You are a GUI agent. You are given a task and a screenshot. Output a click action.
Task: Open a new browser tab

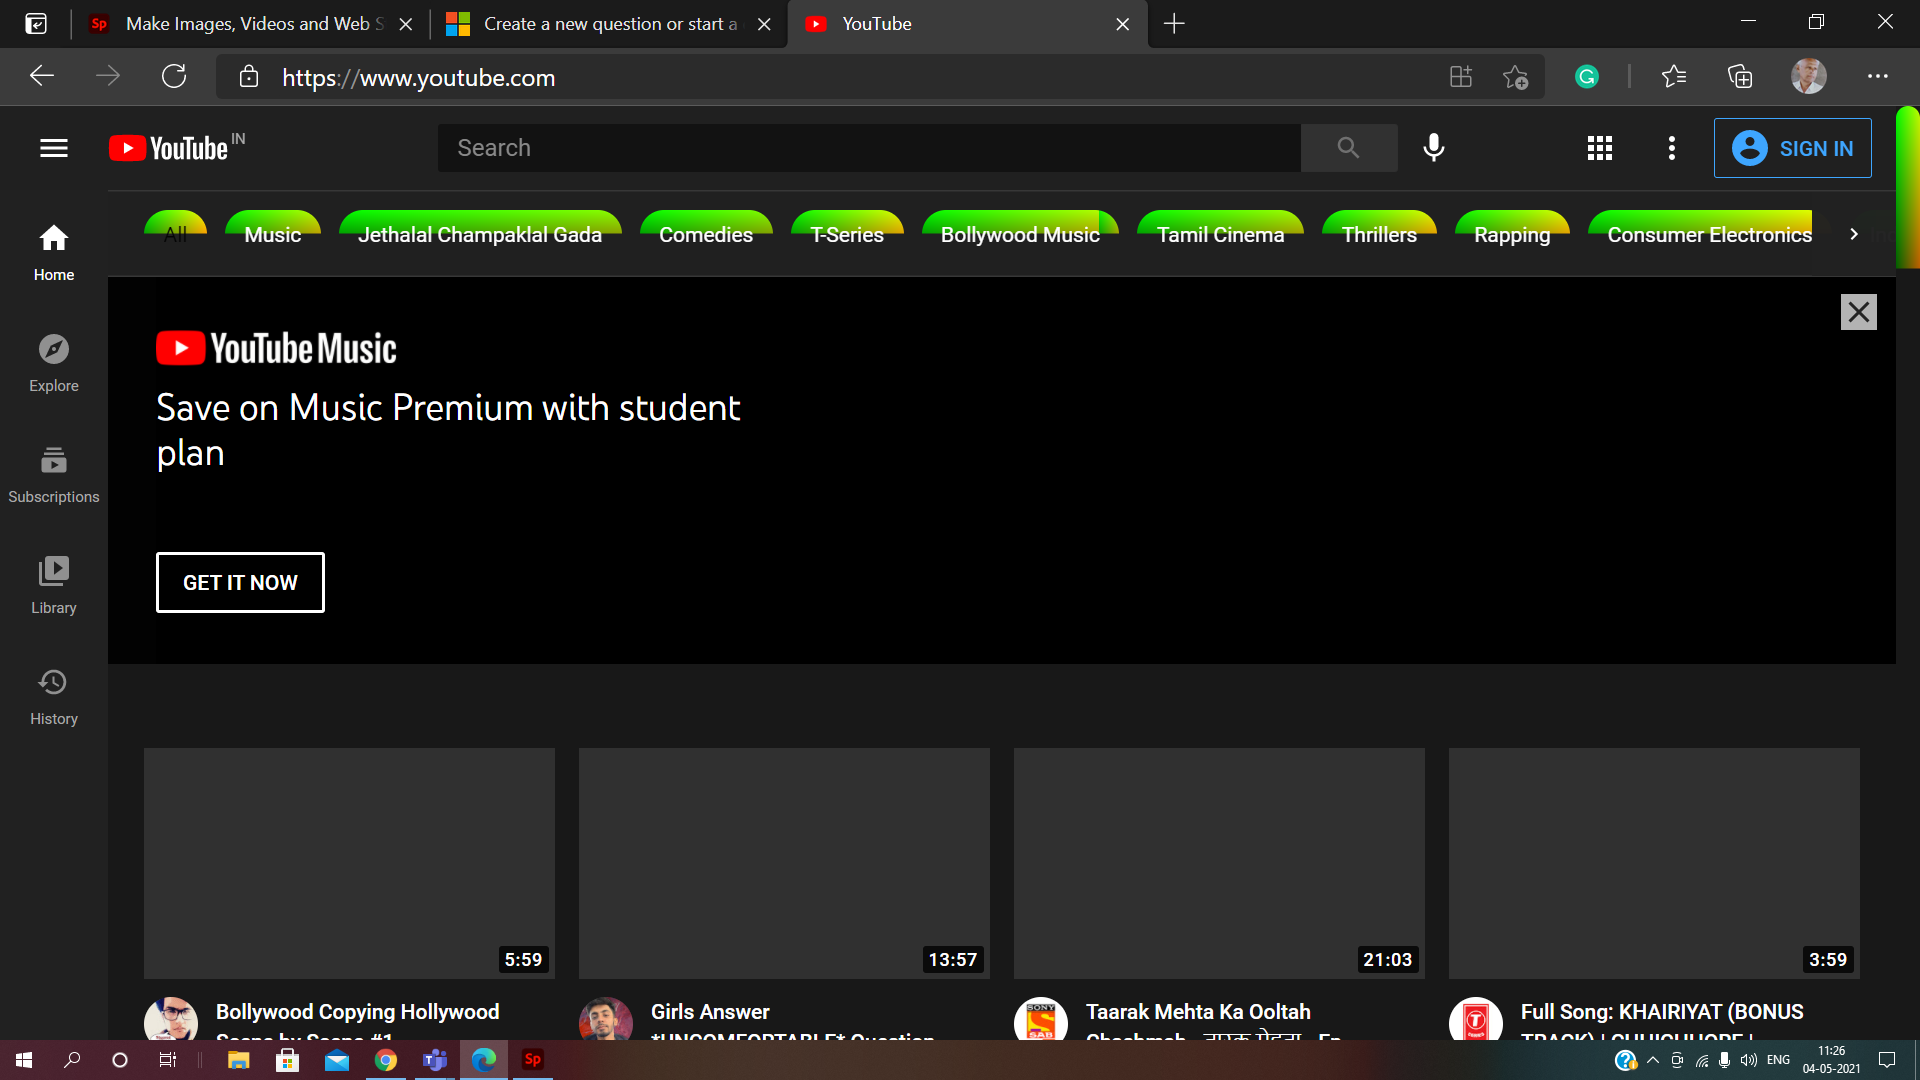click(x=1174, y=23)
